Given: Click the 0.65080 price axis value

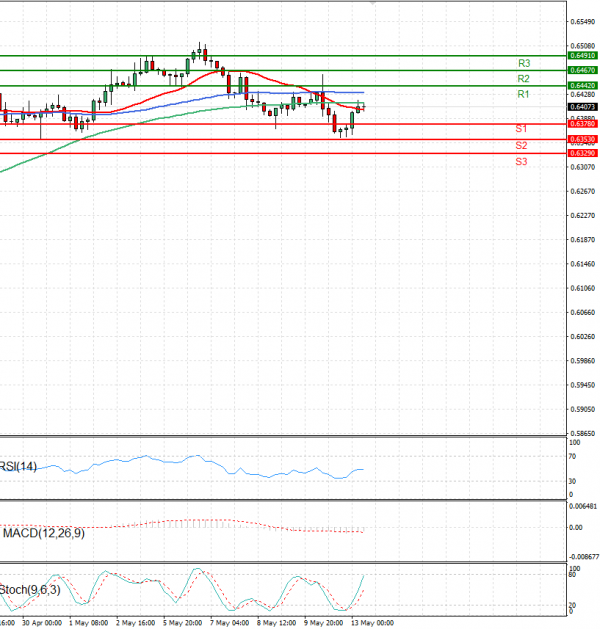Looking at the screenshot, I should point(583,46).
